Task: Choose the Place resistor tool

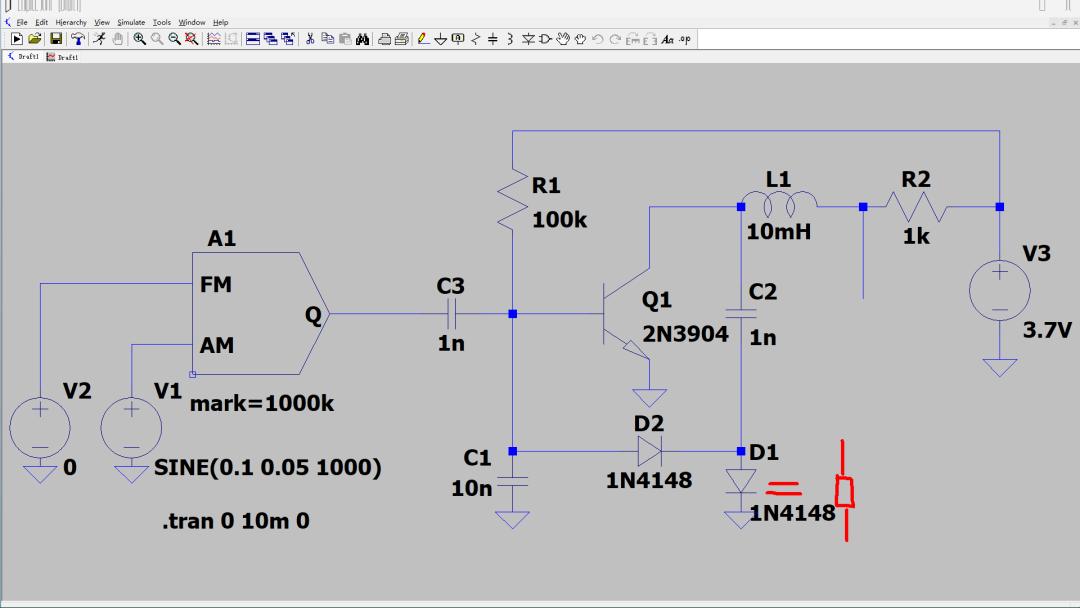Action: point(476,39)
